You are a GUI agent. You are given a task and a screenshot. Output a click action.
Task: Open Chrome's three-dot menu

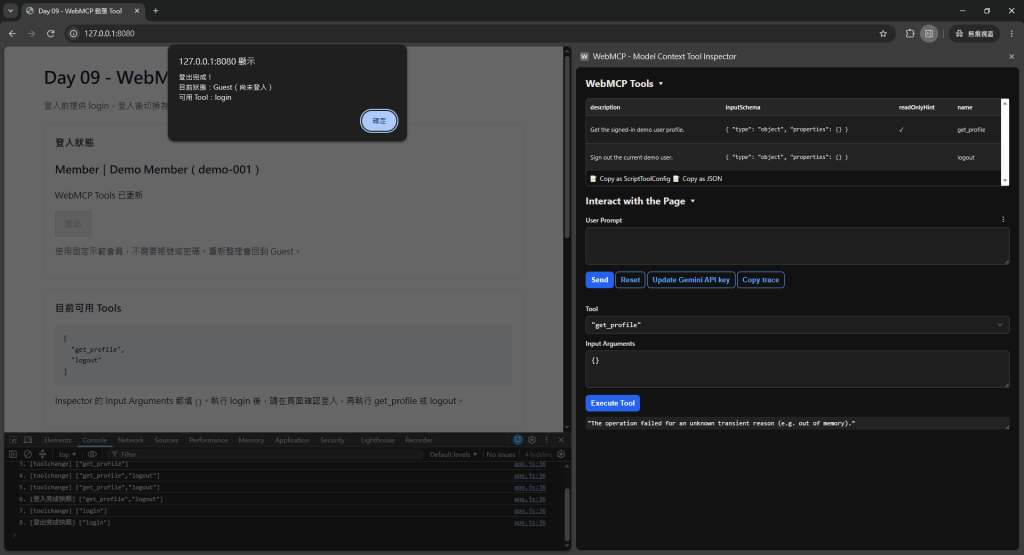coord(1012,33)
